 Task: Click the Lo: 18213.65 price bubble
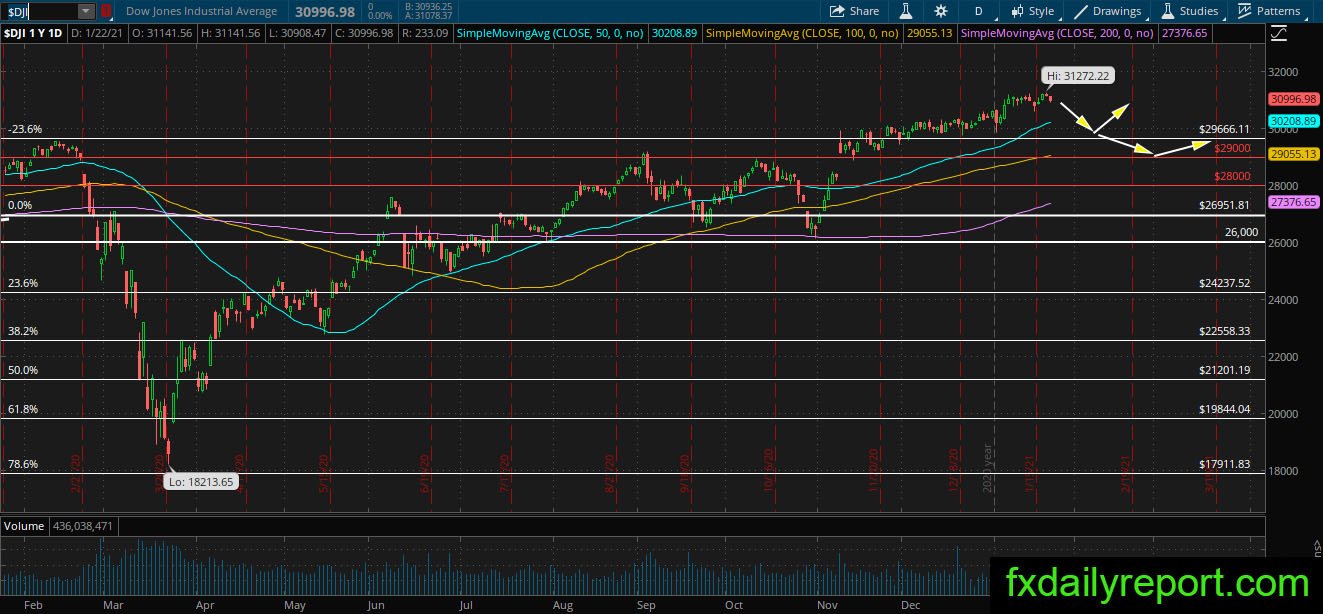click(x=203, y=481)
